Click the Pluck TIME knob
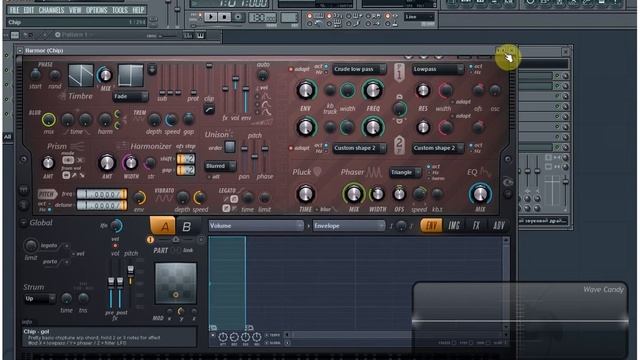640x360 pixels. [x=305, y=194]
